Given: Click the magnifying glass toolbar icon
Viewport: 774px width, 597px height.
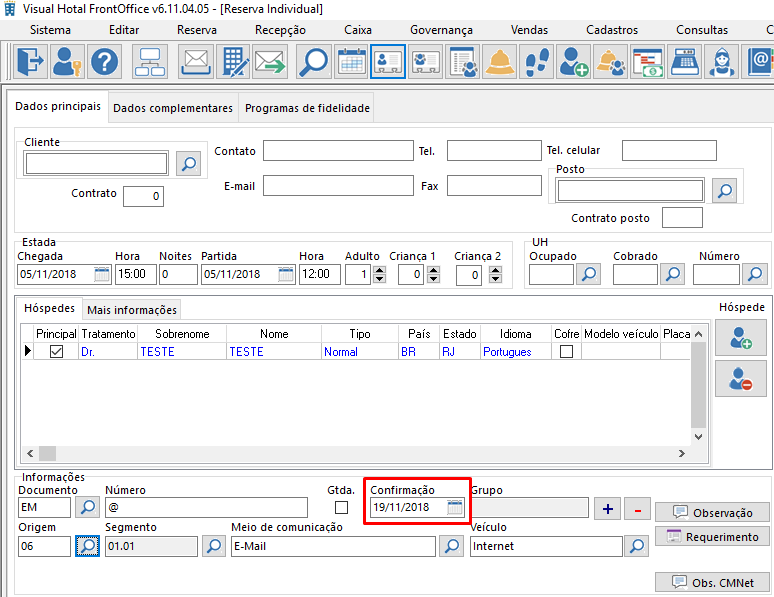Looking at the screenshot, I should 314,62.
